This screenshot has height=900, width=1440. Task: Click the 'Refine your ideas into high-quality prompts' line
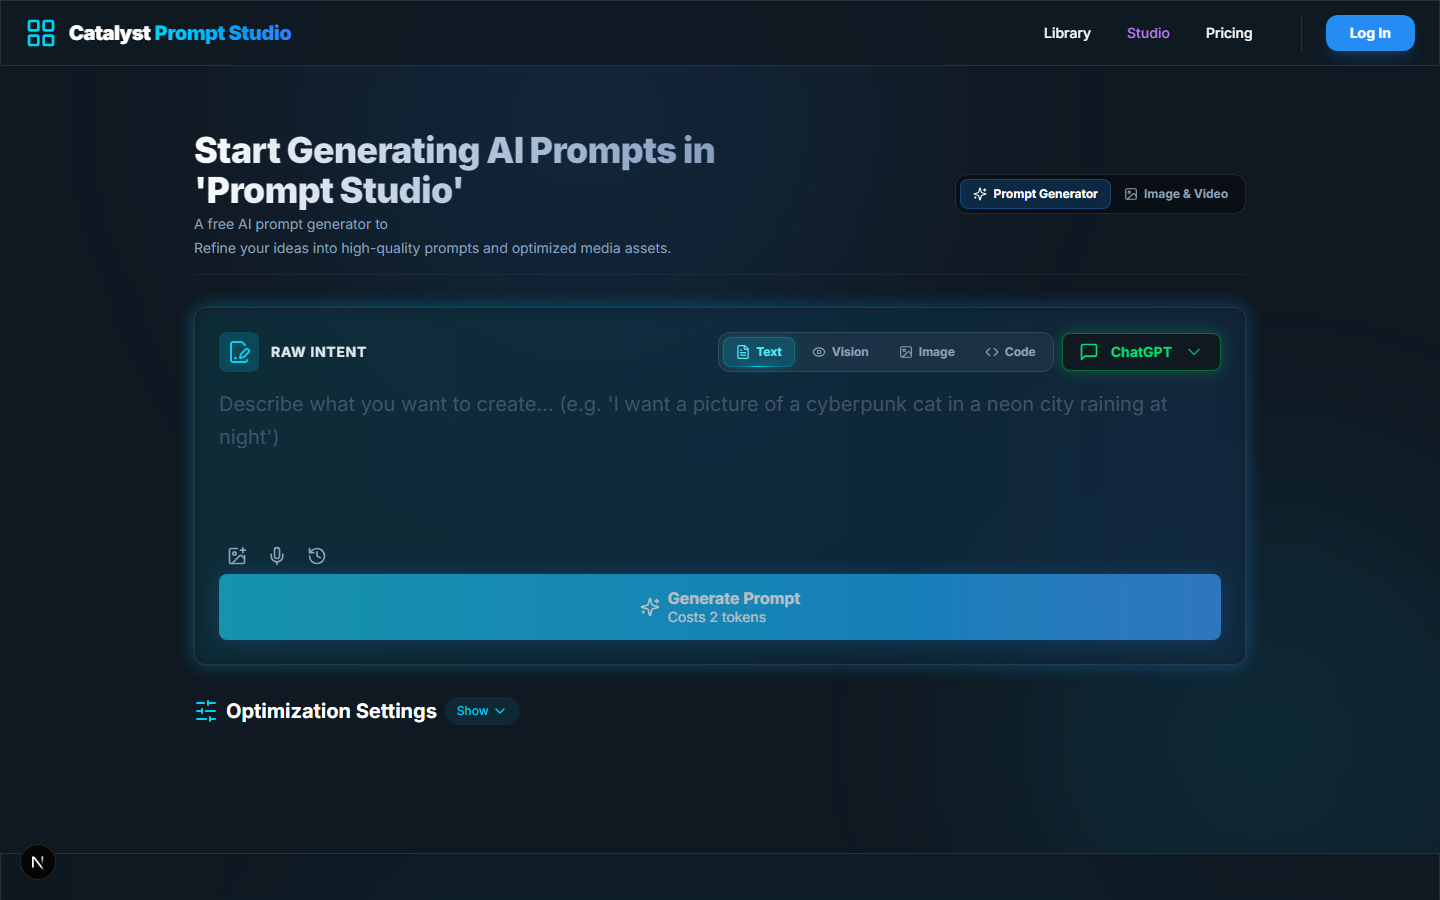[432, 248]
